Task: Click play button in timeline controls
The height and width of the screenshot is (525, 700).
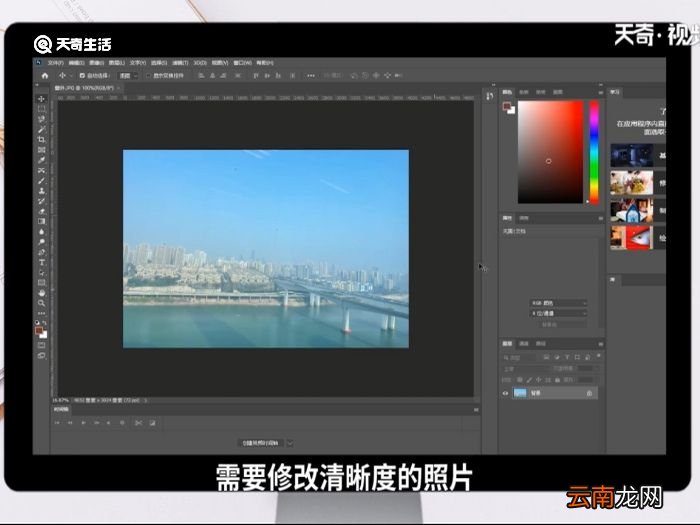Action: coord(83,423)
